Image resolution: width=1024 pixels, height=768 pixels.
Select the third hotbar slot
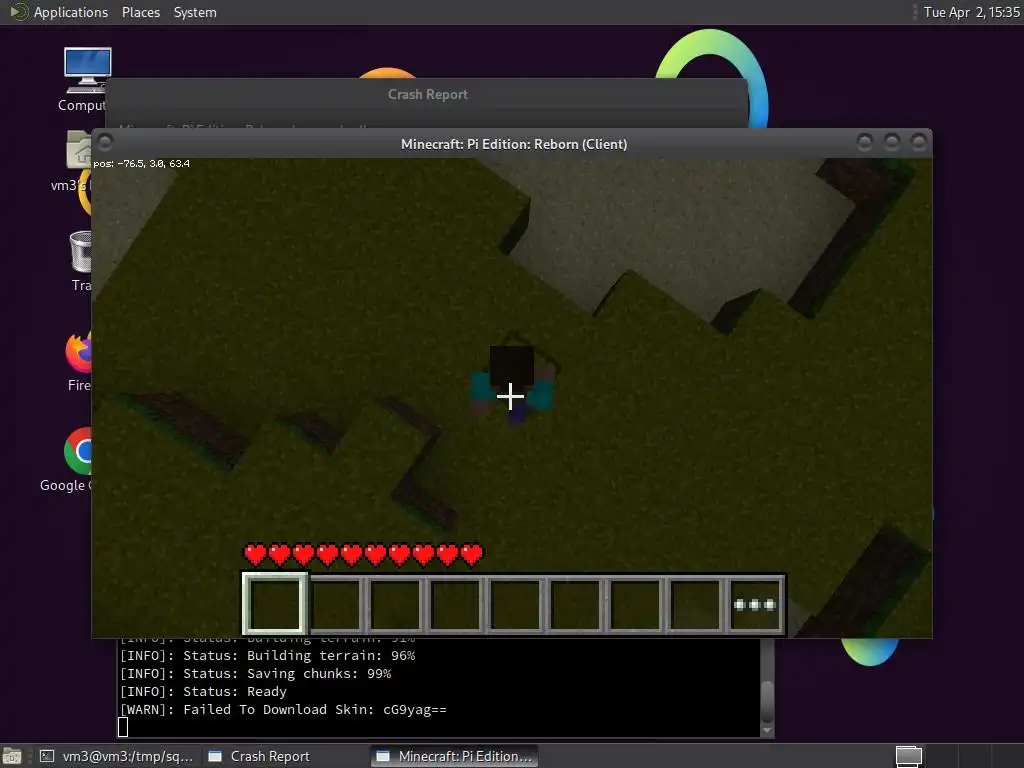tap(395, 605)
